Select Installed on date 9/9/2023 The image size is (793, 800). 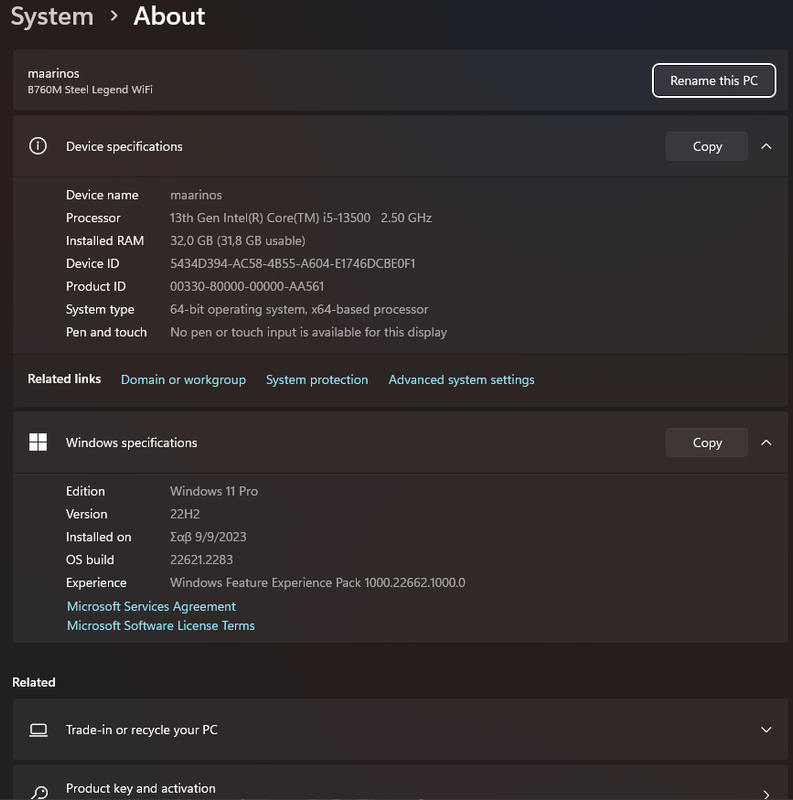208,537
